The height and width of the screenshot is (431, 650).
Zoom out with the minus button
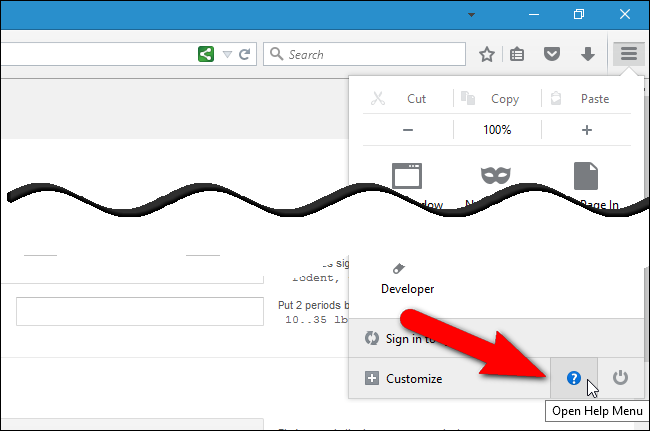pyautogui.click(x=408, y=130)
